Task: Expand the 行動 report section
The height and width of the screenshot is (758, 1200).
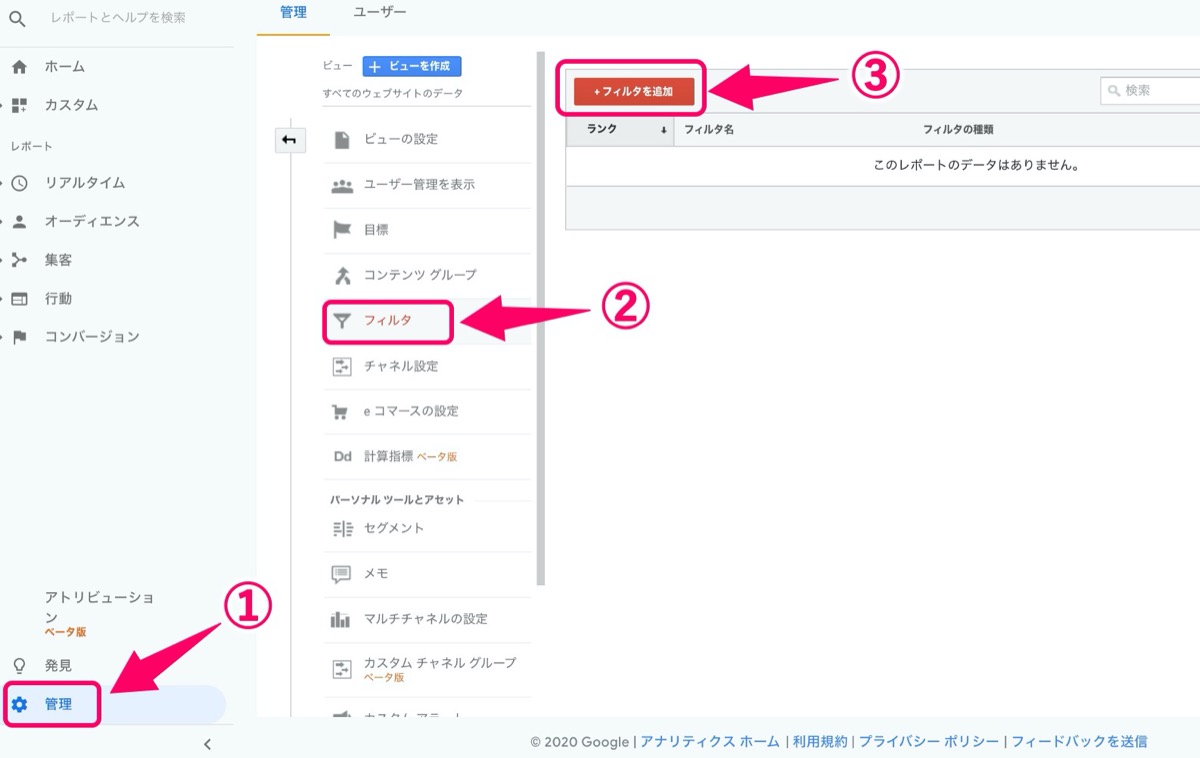Action: point(3,299)
